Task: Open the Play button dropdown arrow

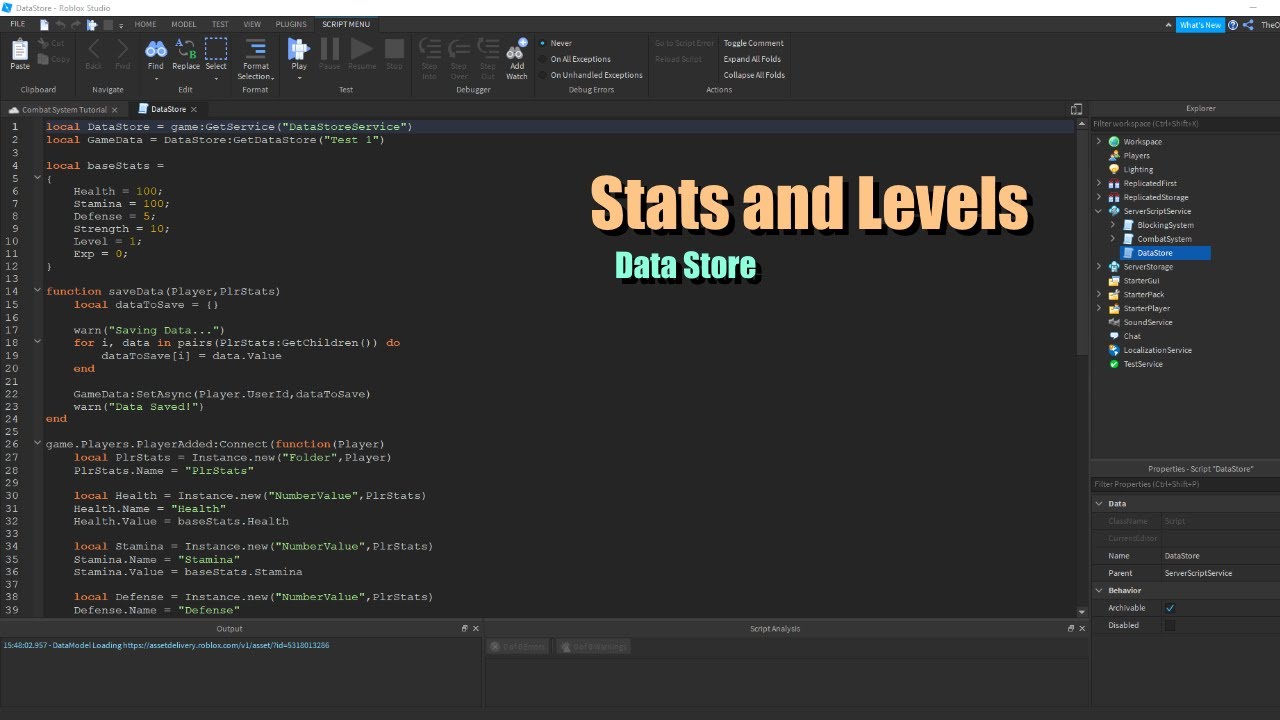Action: pyautogui.click(x=298, y=77)
